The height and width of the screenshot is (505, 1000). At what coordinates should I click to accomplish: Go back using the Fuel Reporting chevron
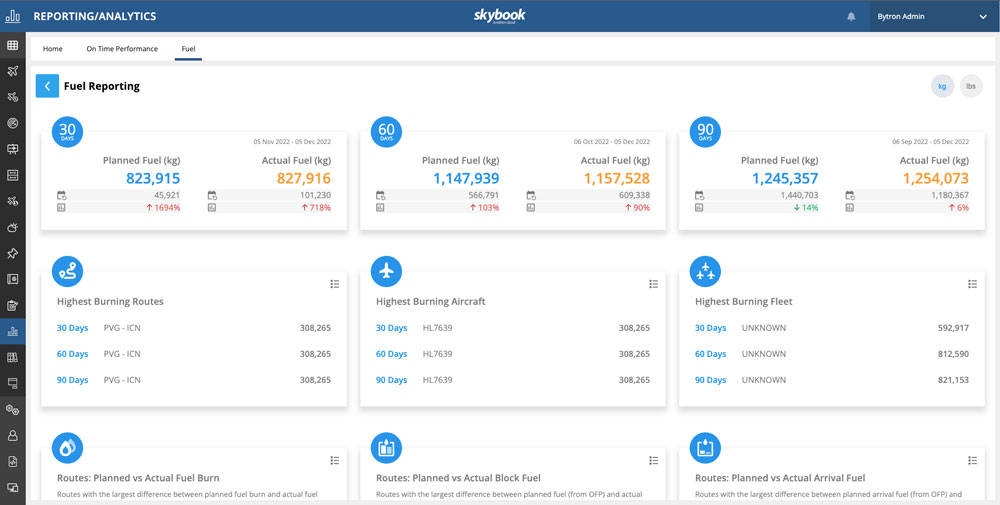tap(47, 86)
